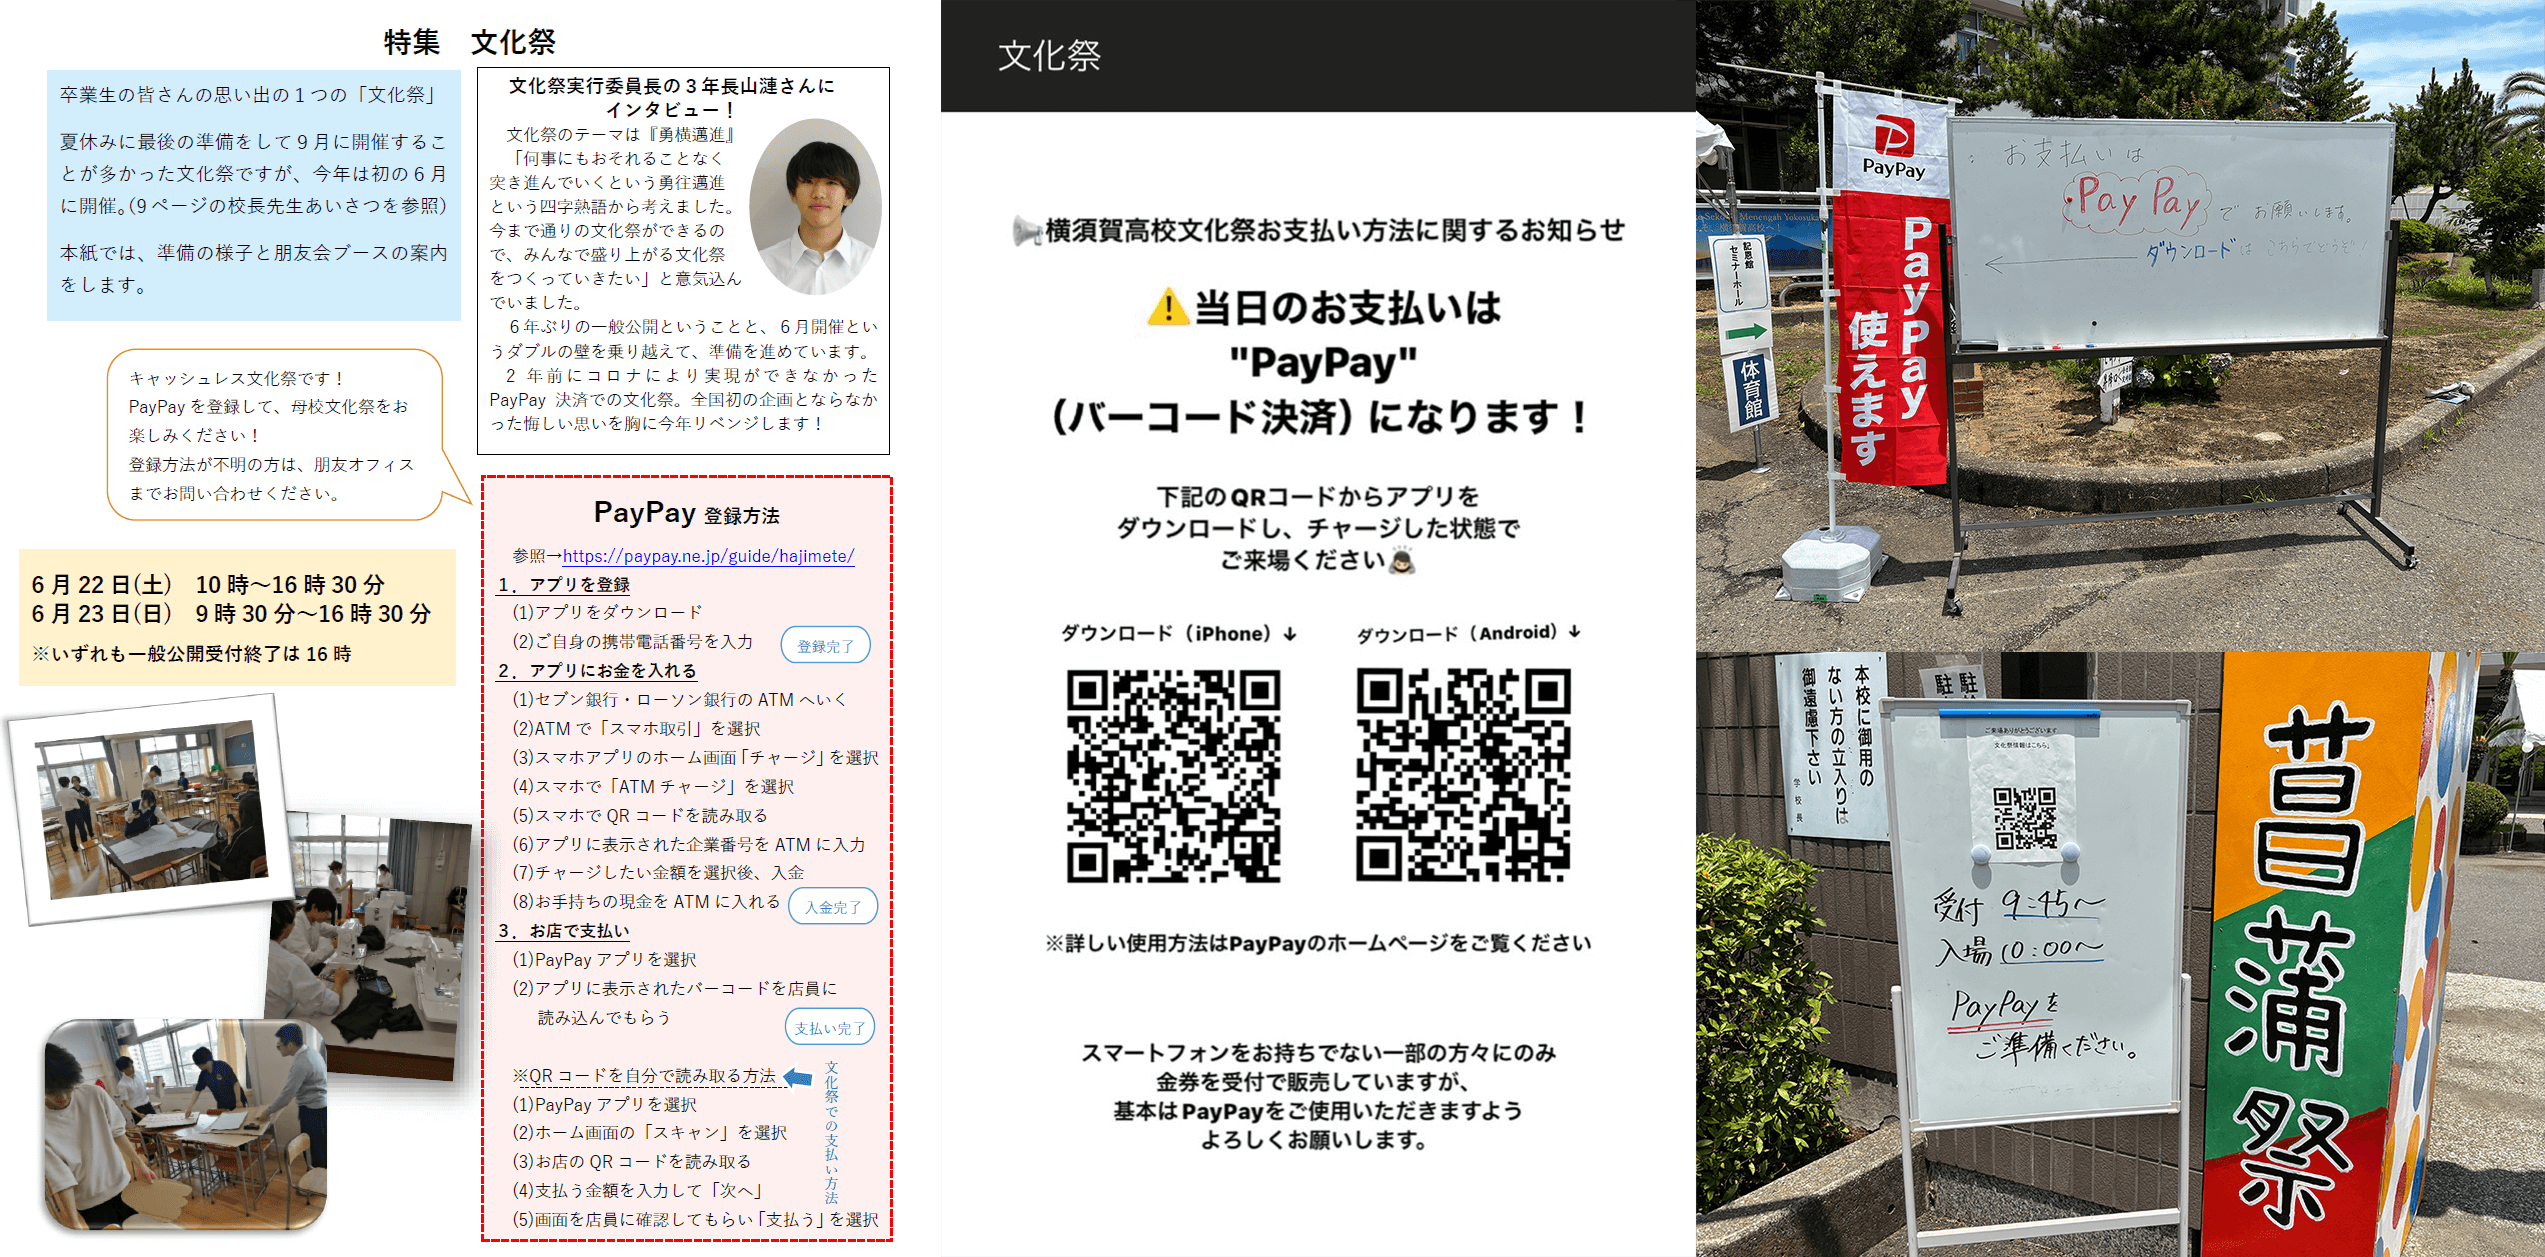
Task: Click the 登録完了 rounded badge
Action: [x=826, y=646]
